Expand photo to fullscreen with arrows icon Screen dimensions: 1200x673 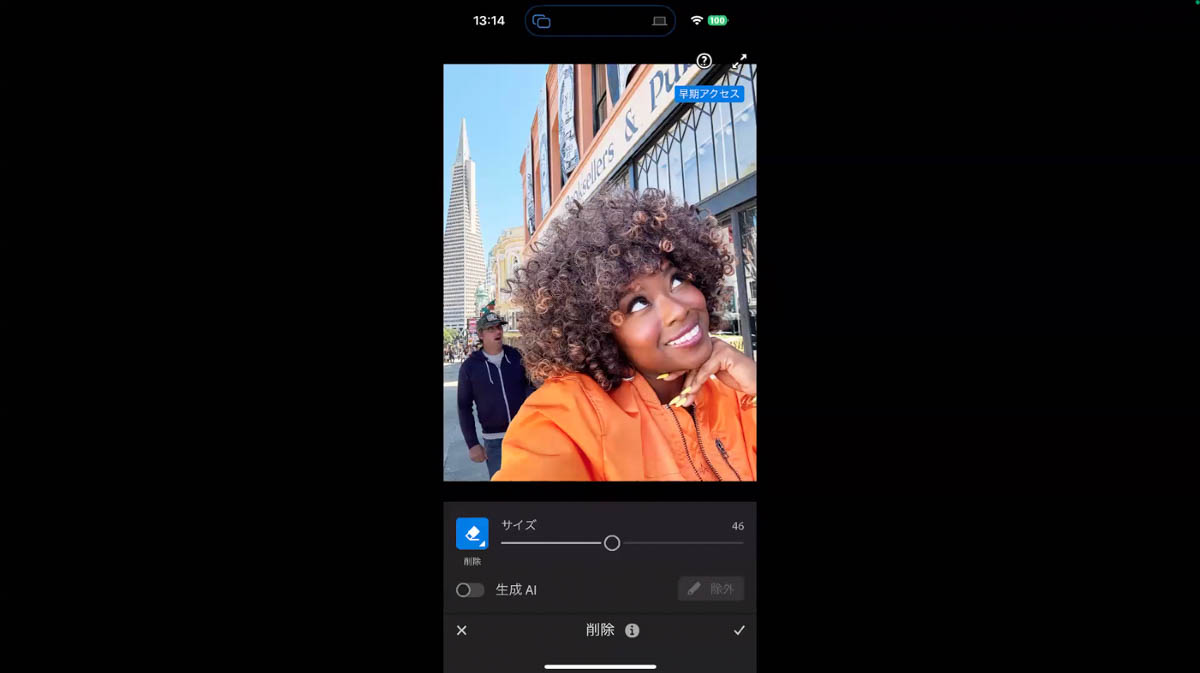(739, 61)
